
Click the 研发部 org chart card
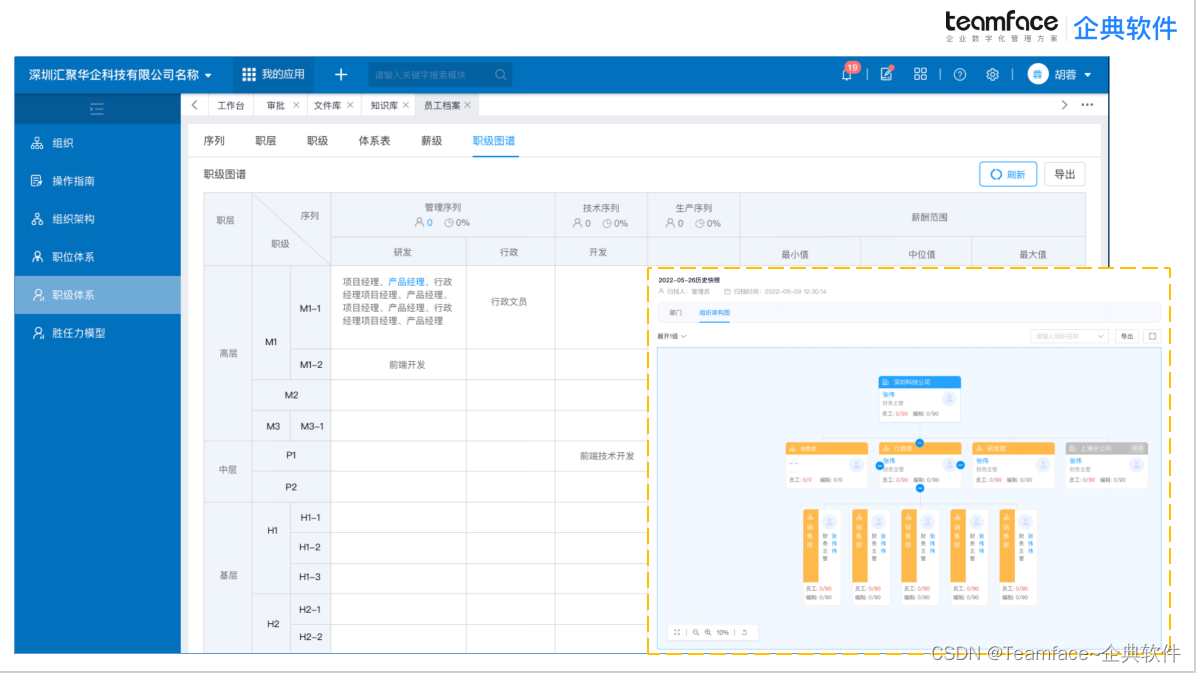click(1014, 465)
